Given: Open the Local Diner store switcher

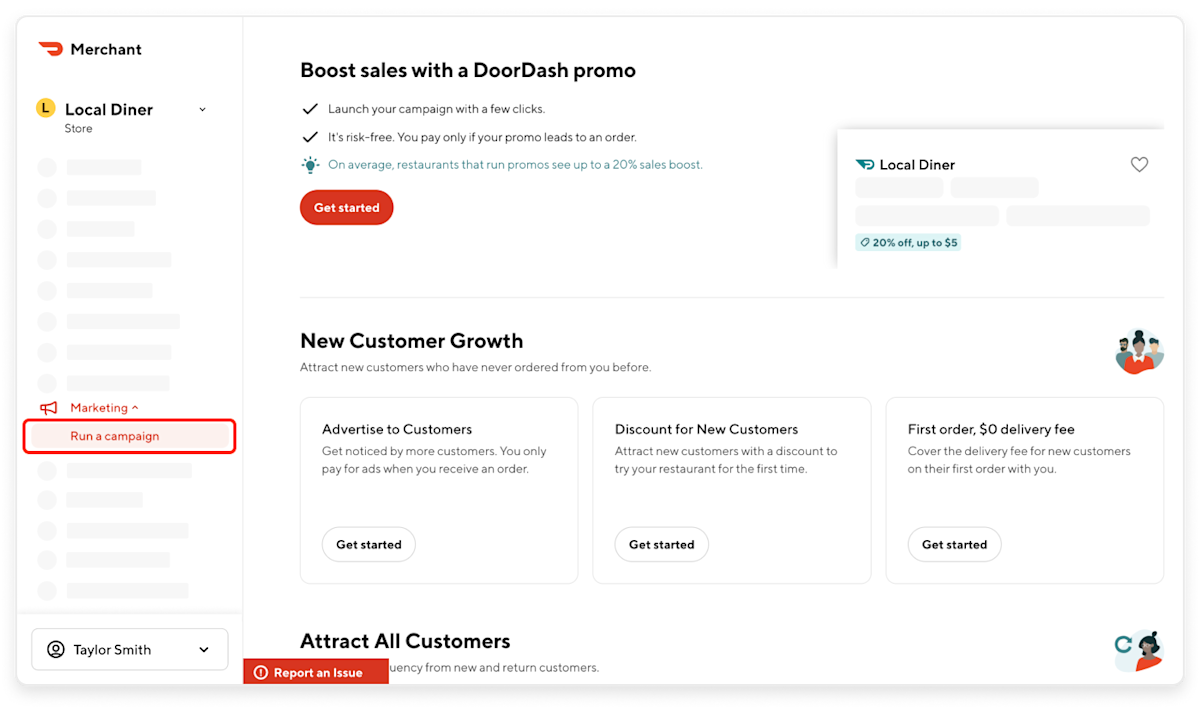Looking at the screenshot, I should (x=203, y=109).
